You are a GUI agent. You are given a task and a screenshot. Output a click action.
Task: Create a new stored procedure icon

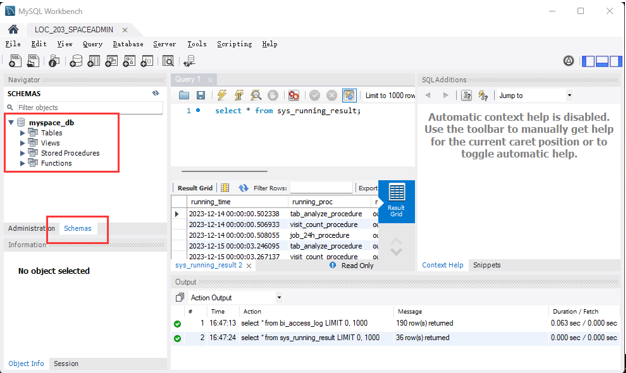[129, 61]
